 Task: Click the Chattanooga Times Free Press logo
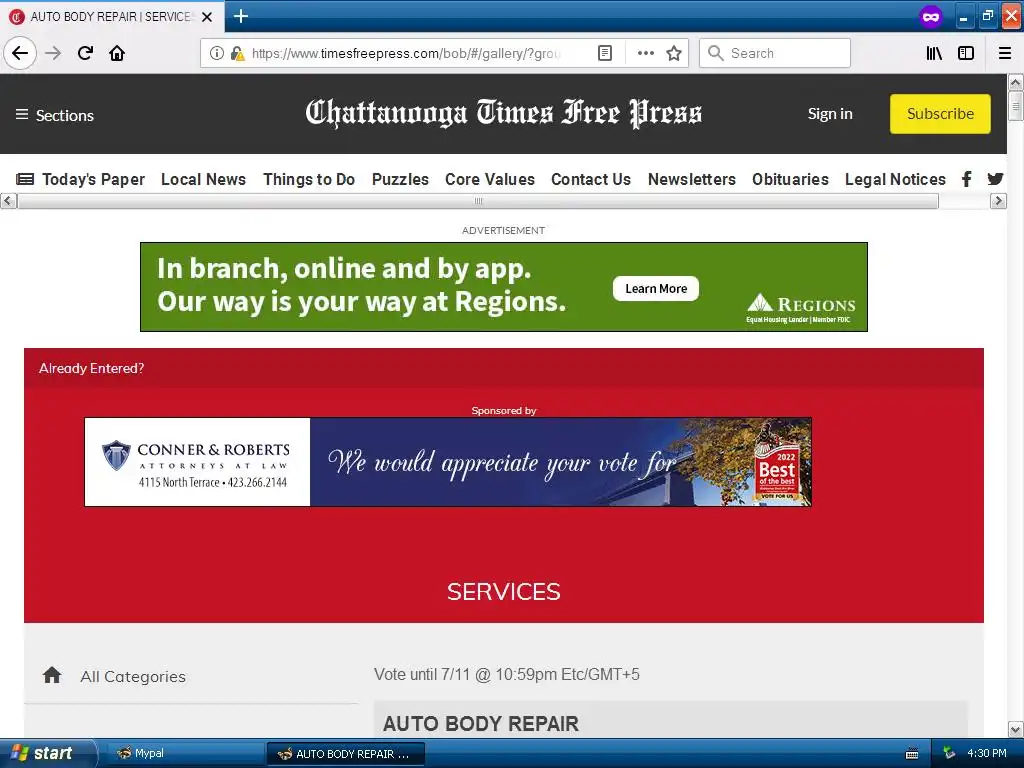pos(504,113)
